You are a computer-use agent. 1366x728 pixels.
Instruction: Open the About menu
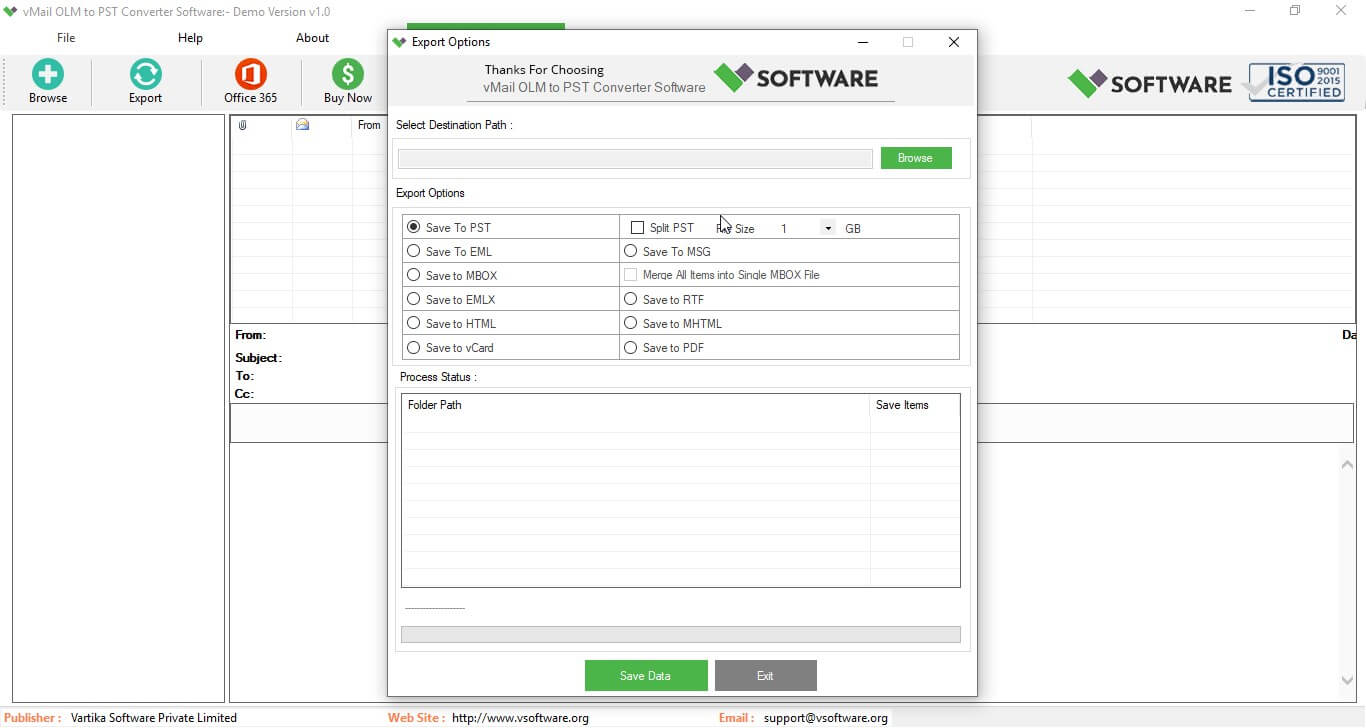click(312, 38)
